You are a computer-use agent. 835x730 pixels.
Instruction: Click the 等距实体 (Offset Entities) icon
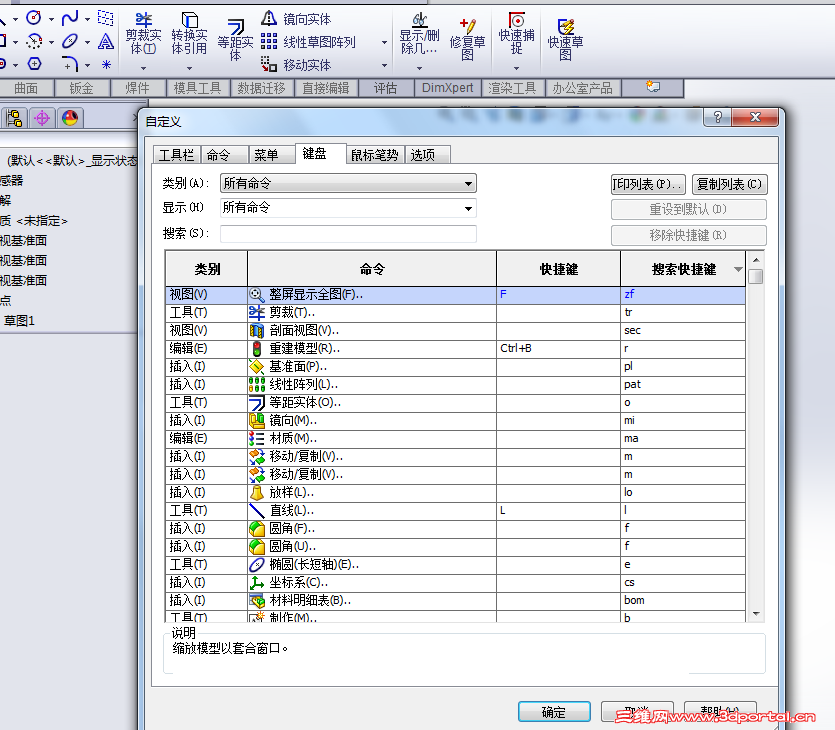point(239,35)
